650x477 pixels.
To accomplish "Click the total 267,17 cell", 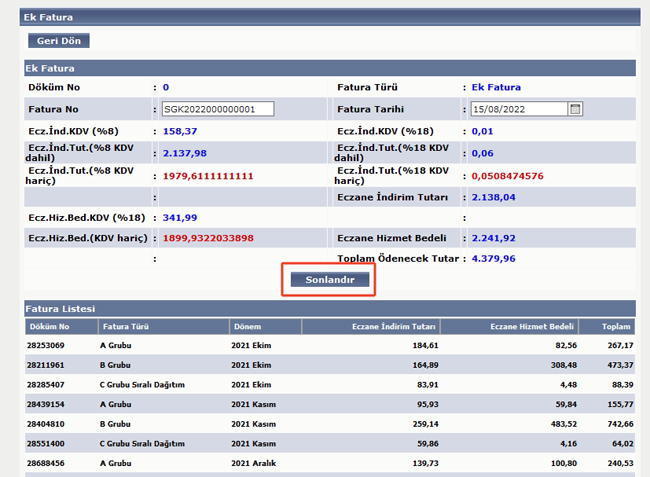I will pyautogui.click(x=620, y=345).
